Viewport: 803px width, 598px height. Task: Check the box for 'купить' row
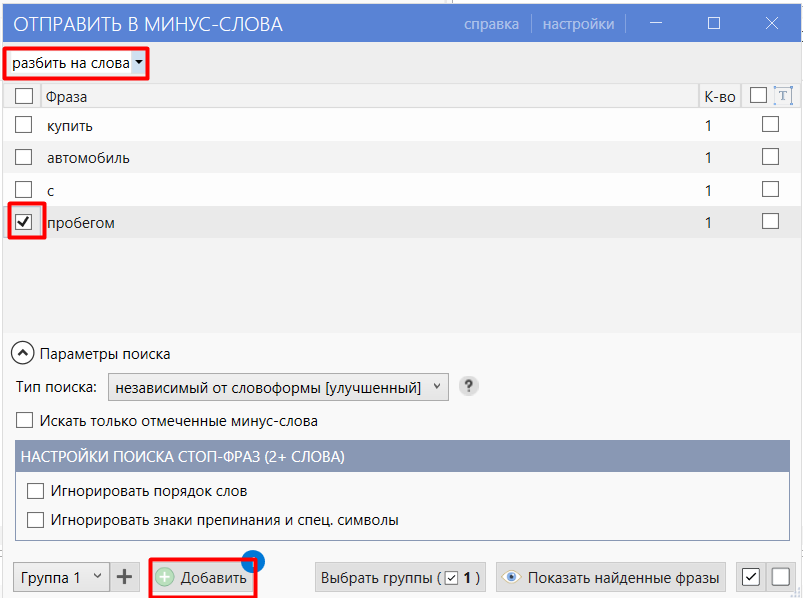24,124
